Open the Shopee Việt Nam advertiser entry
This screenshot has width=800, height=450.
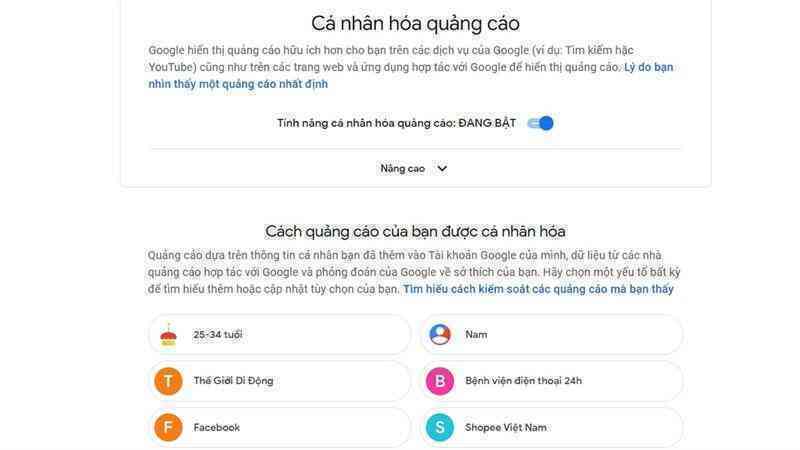tap(552, 428)
